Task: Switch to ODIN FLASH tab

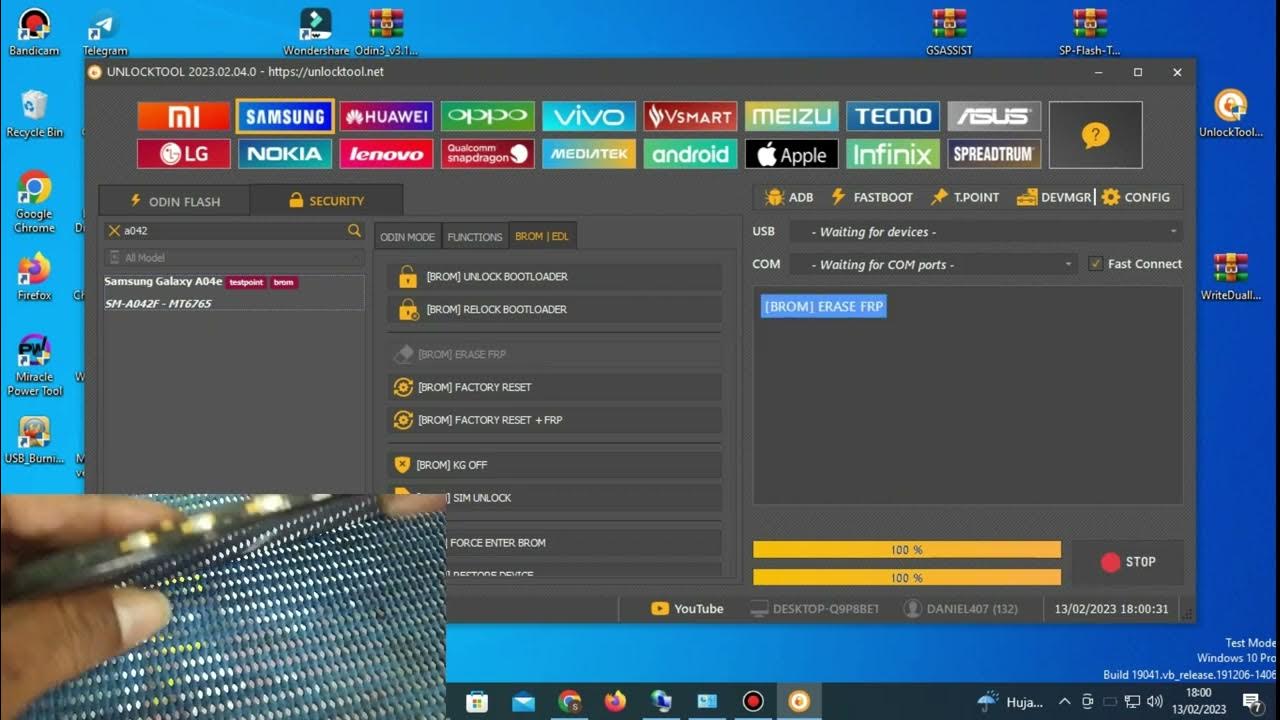Action: click(x=175, y=201)
